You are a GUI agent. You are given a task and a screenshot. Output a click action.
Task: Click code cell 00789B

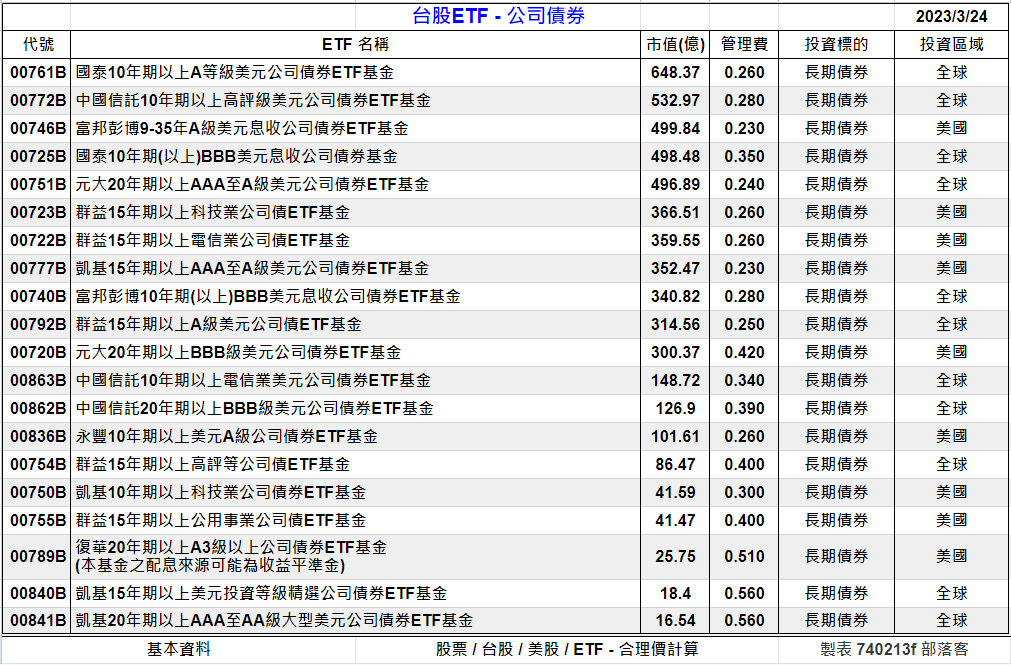(x=38, y=557)
